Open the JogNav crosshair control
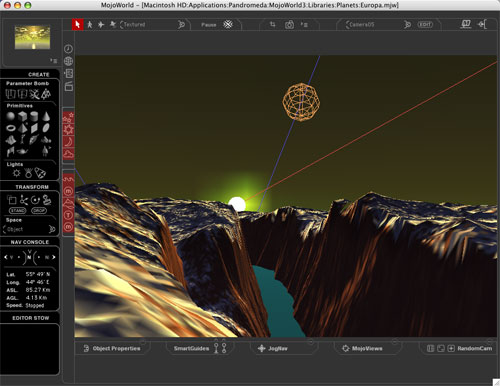The height and width of the screenshot is (386, 500). pos(262,348)
